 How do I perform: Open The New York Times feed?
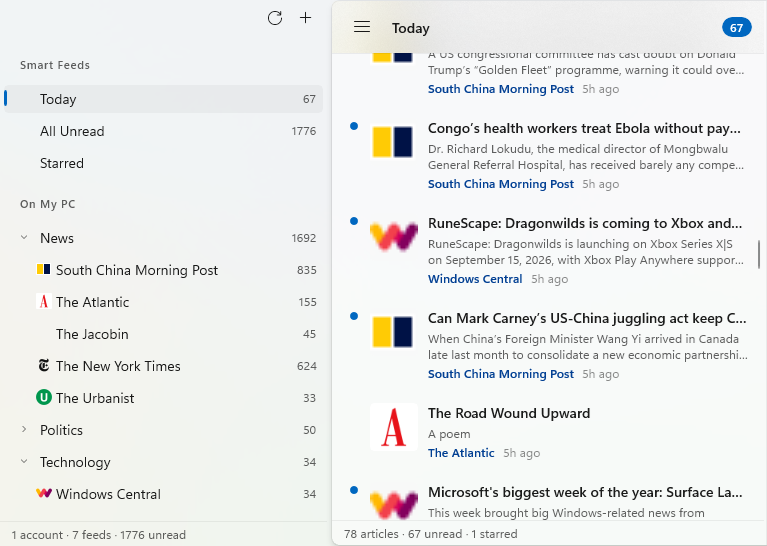(163, 366)
